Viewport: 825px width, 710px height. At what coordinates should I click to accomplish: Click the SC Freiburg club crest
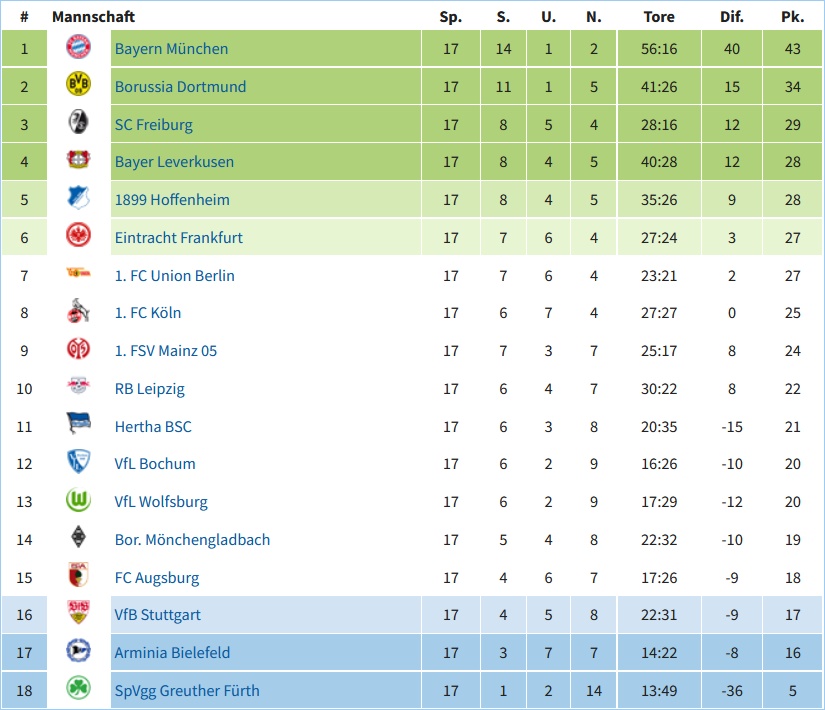(x=78, y=122)
